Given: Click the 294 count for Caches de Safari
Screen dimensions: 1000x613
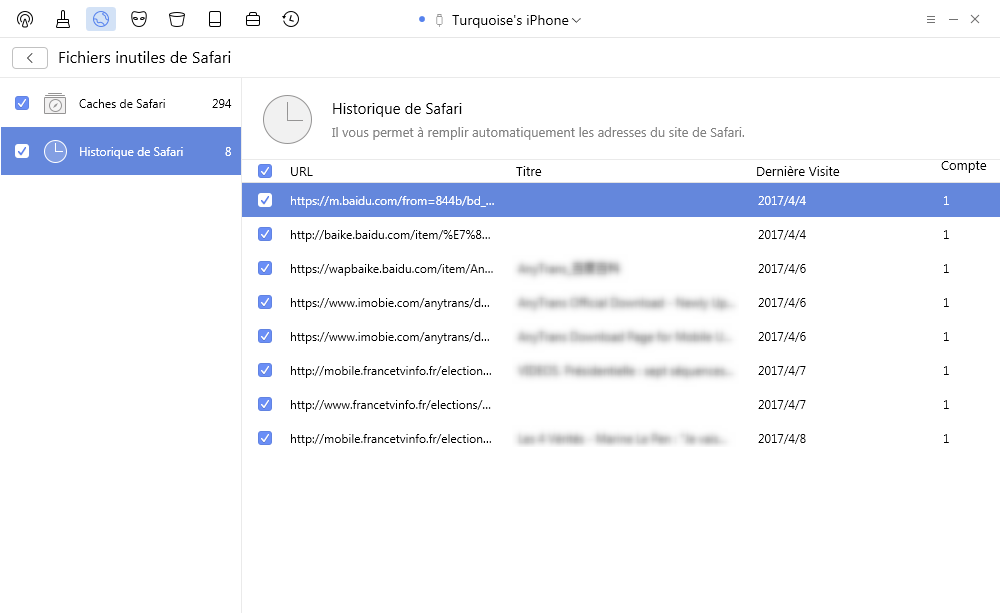Looking at the screenshot, I should coord(221,103).
